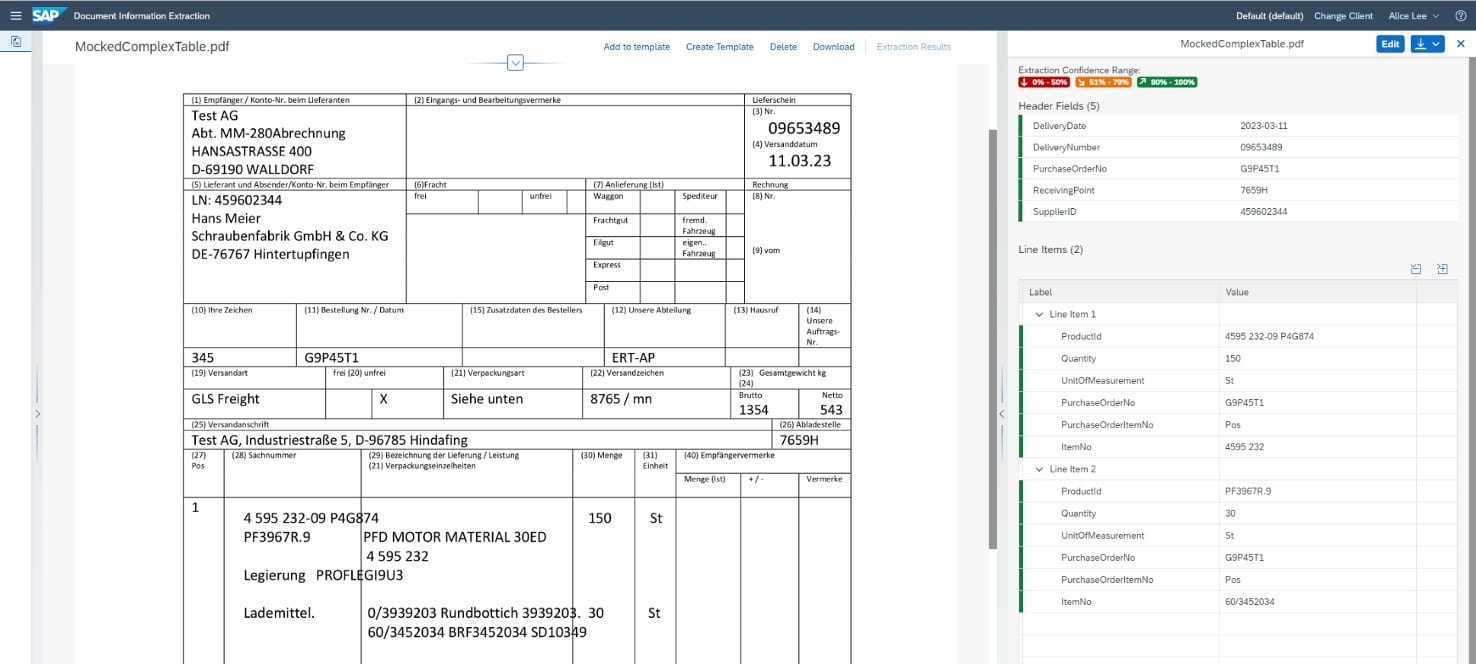The height and width of the screenshot is (664, 1476).
Task: Click the blue download arrow button in results panel
Action: pos(1427,44)
